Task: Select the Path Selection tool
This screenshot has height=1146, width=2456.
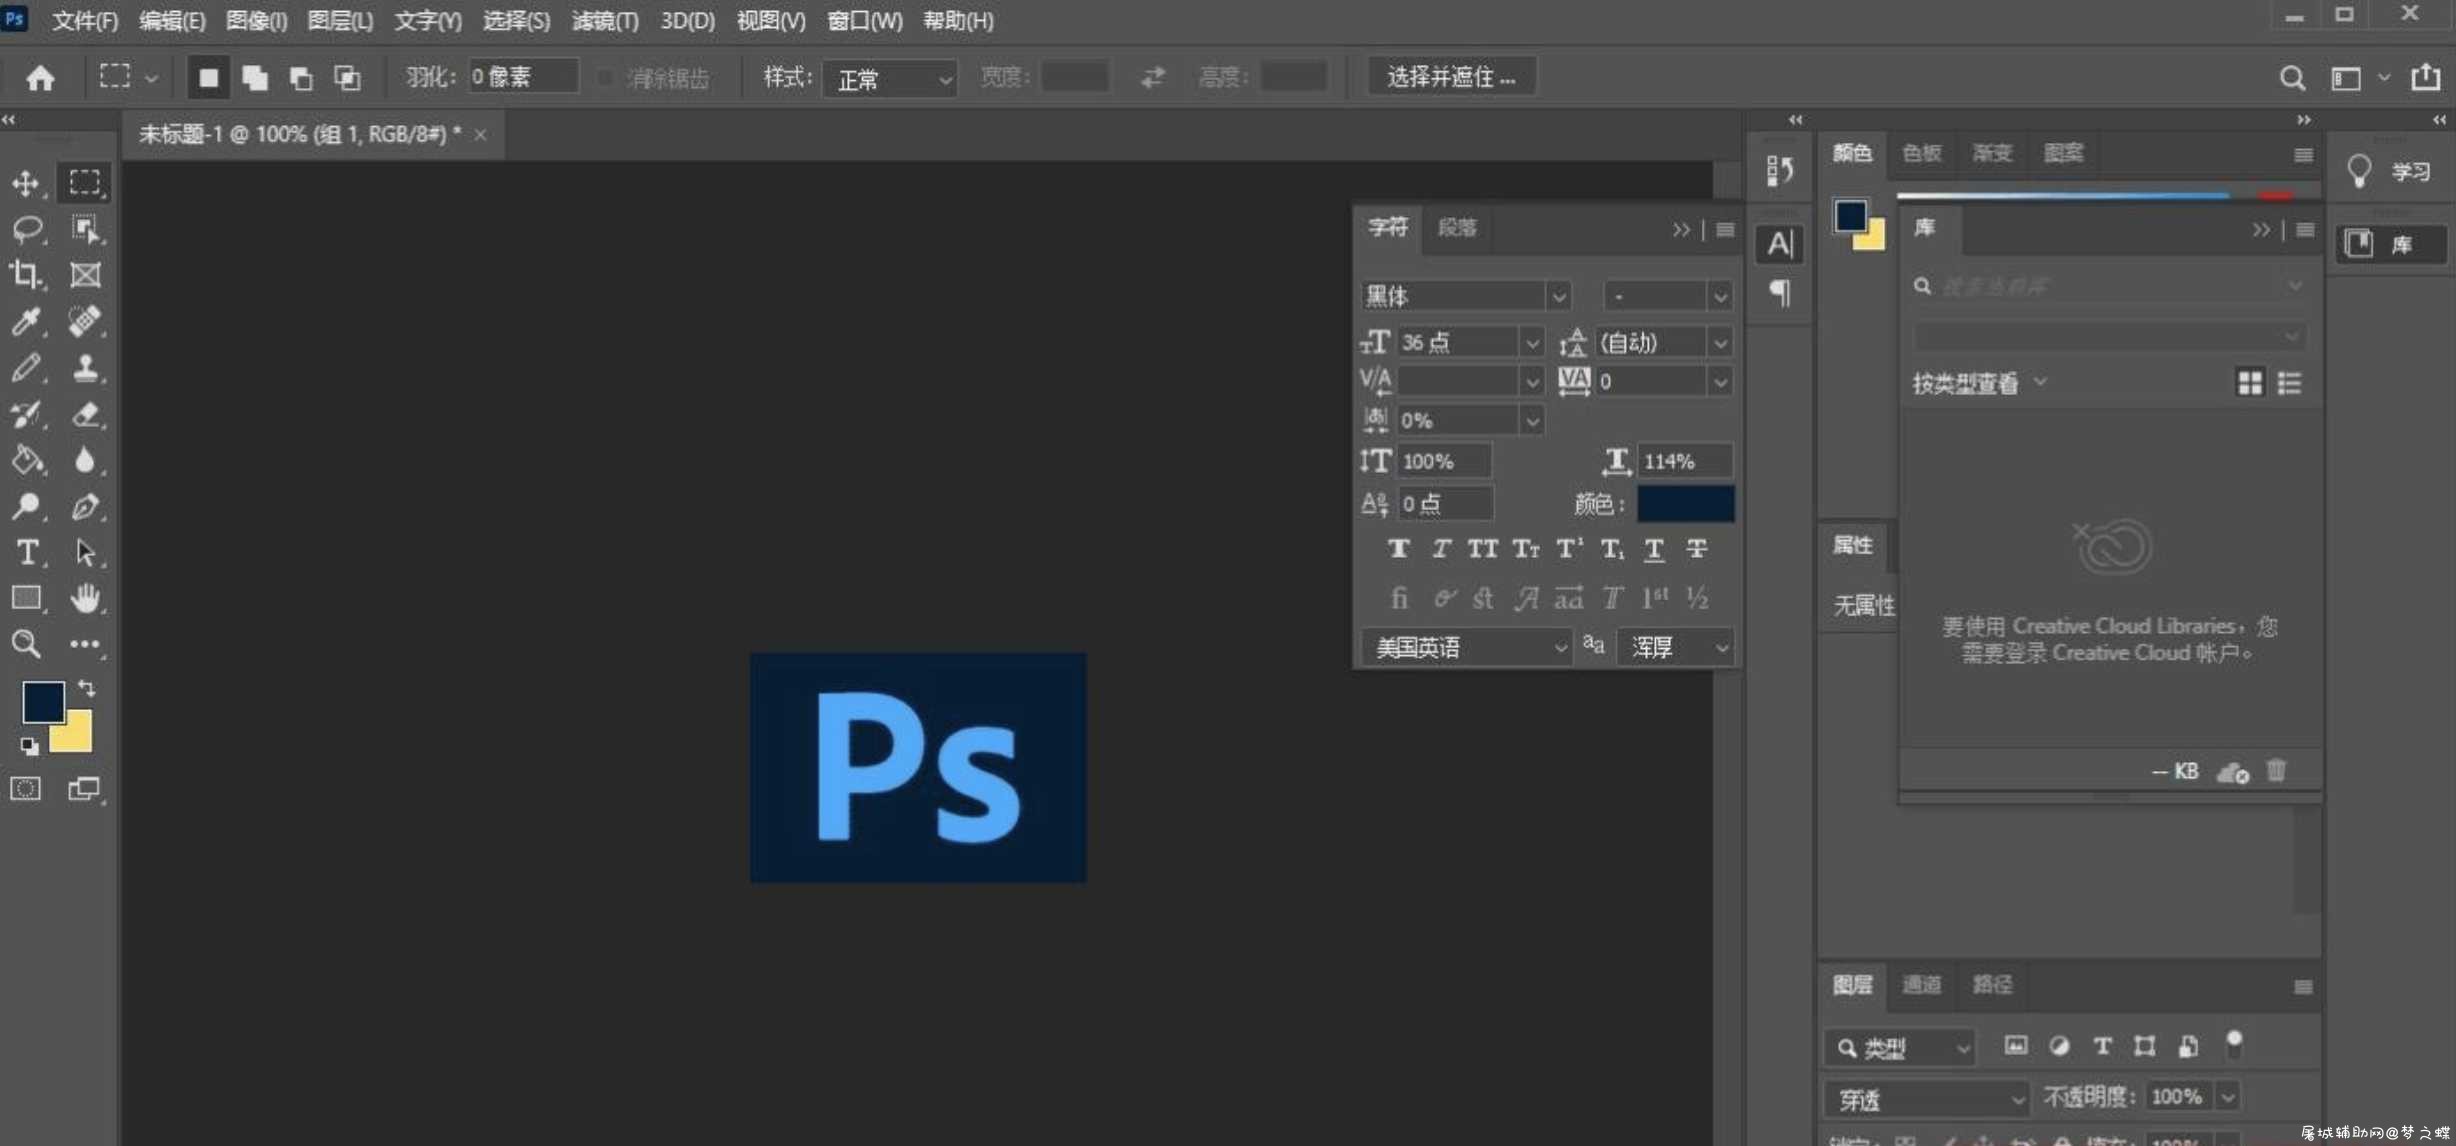Action: (x=85, y=552)
